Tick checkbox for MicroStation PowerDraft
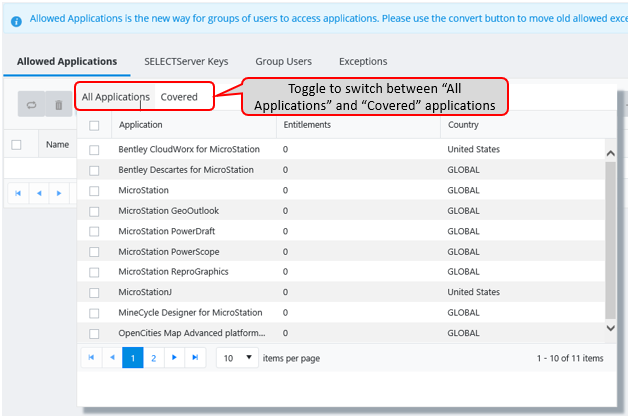The width and height of the screenshot is (630, 418). (94, 232)
